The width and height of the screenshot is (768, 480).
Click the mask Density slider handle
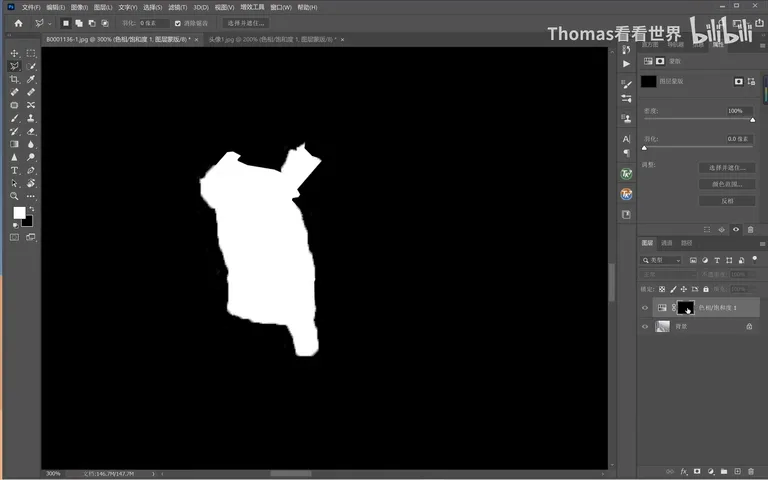coord(752,120)
